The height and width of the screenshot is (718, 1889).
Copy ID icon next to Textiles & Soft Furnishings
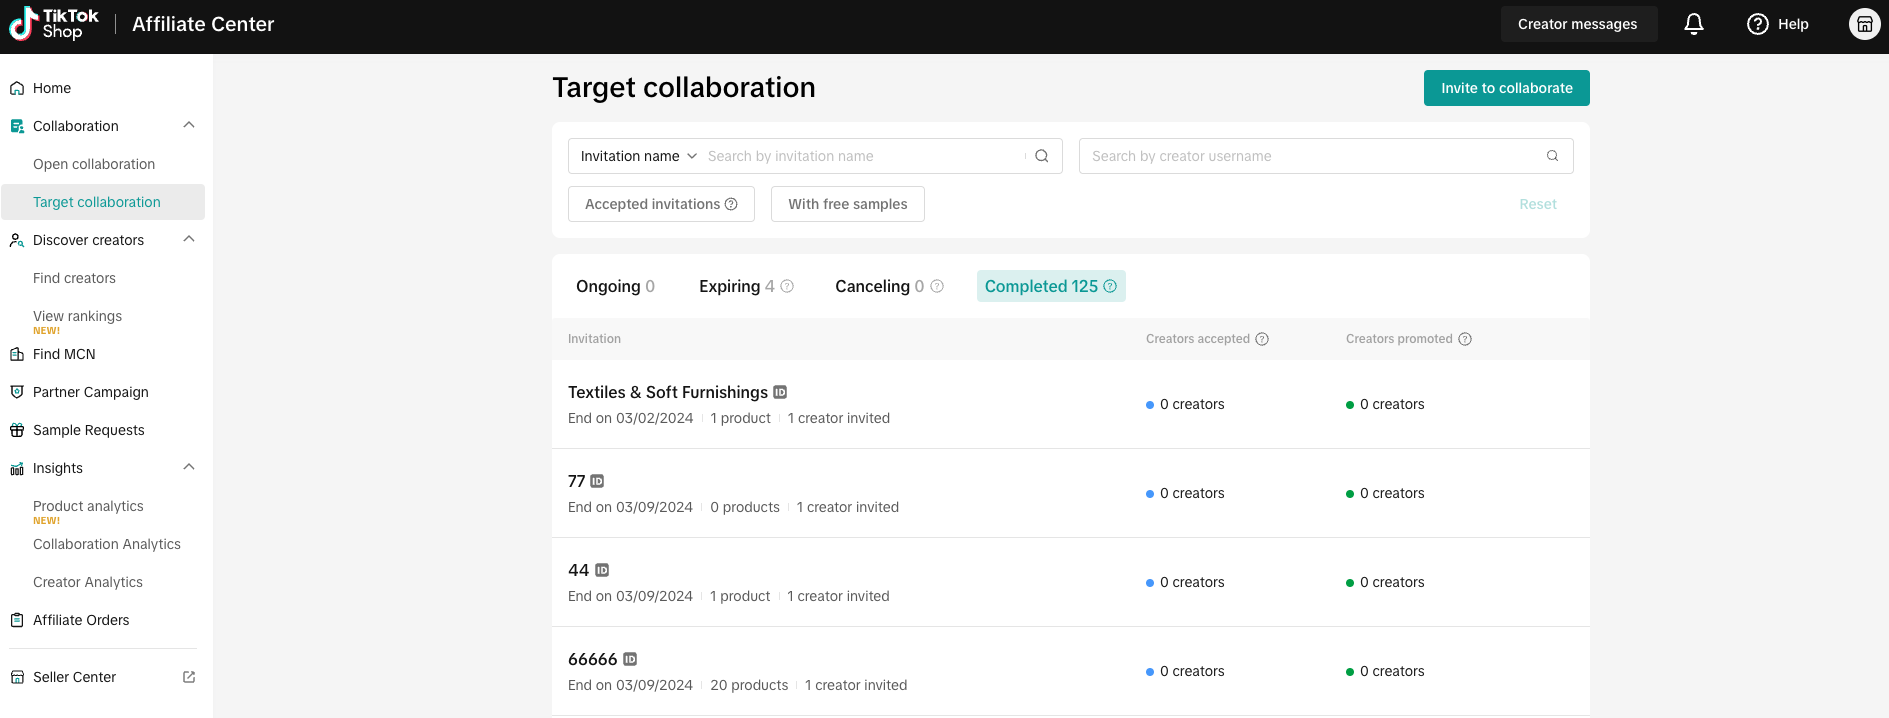pyautogui.click(x=780, y=392)
